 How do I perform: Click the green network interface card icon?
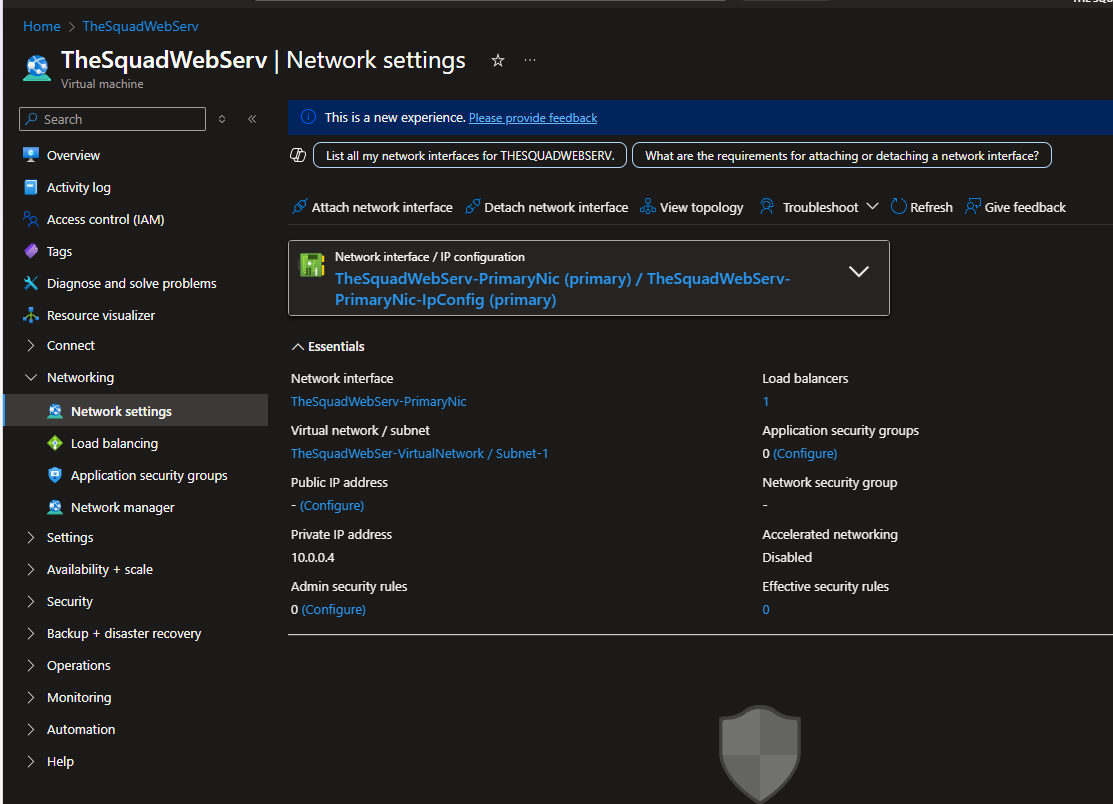312,265
